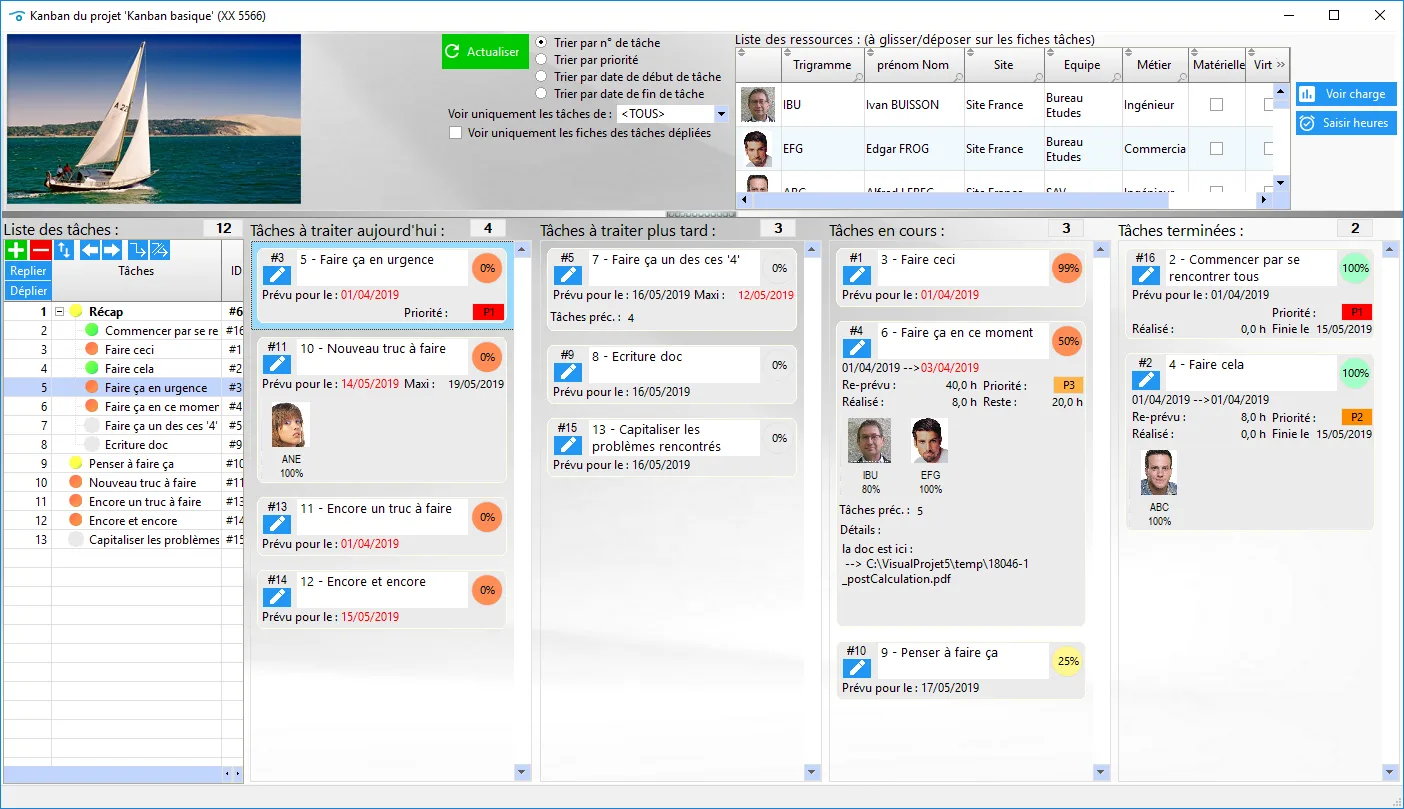Select 'Ecriture doc' task row

[x=123, y=445]
